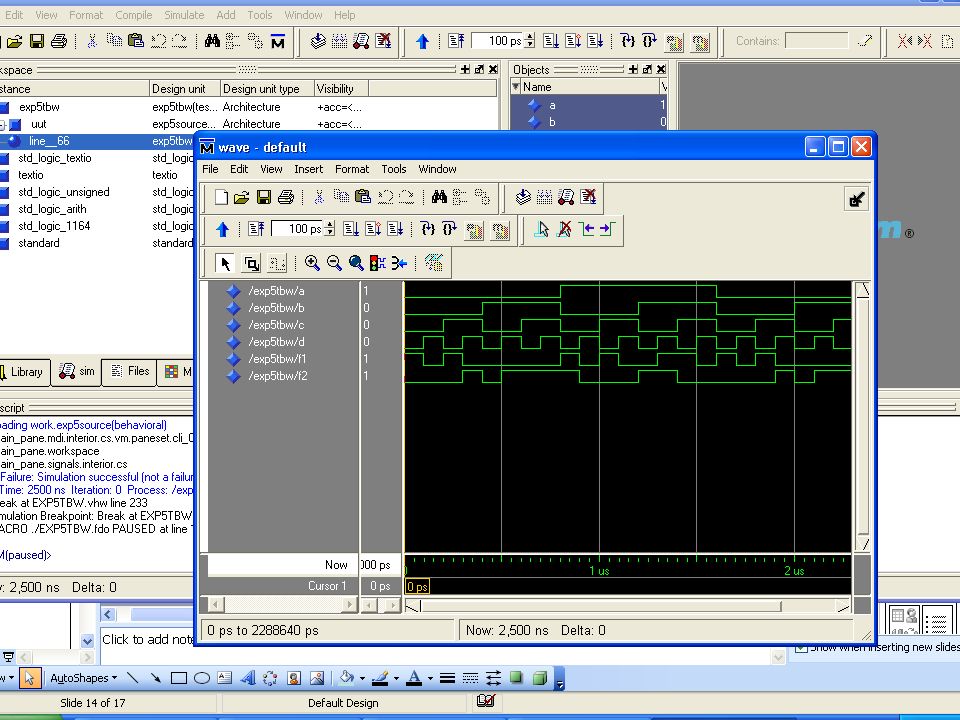The image size is (960, 720).
Task: Collapse Objects list Name column triangle
Action: [516, 87]
